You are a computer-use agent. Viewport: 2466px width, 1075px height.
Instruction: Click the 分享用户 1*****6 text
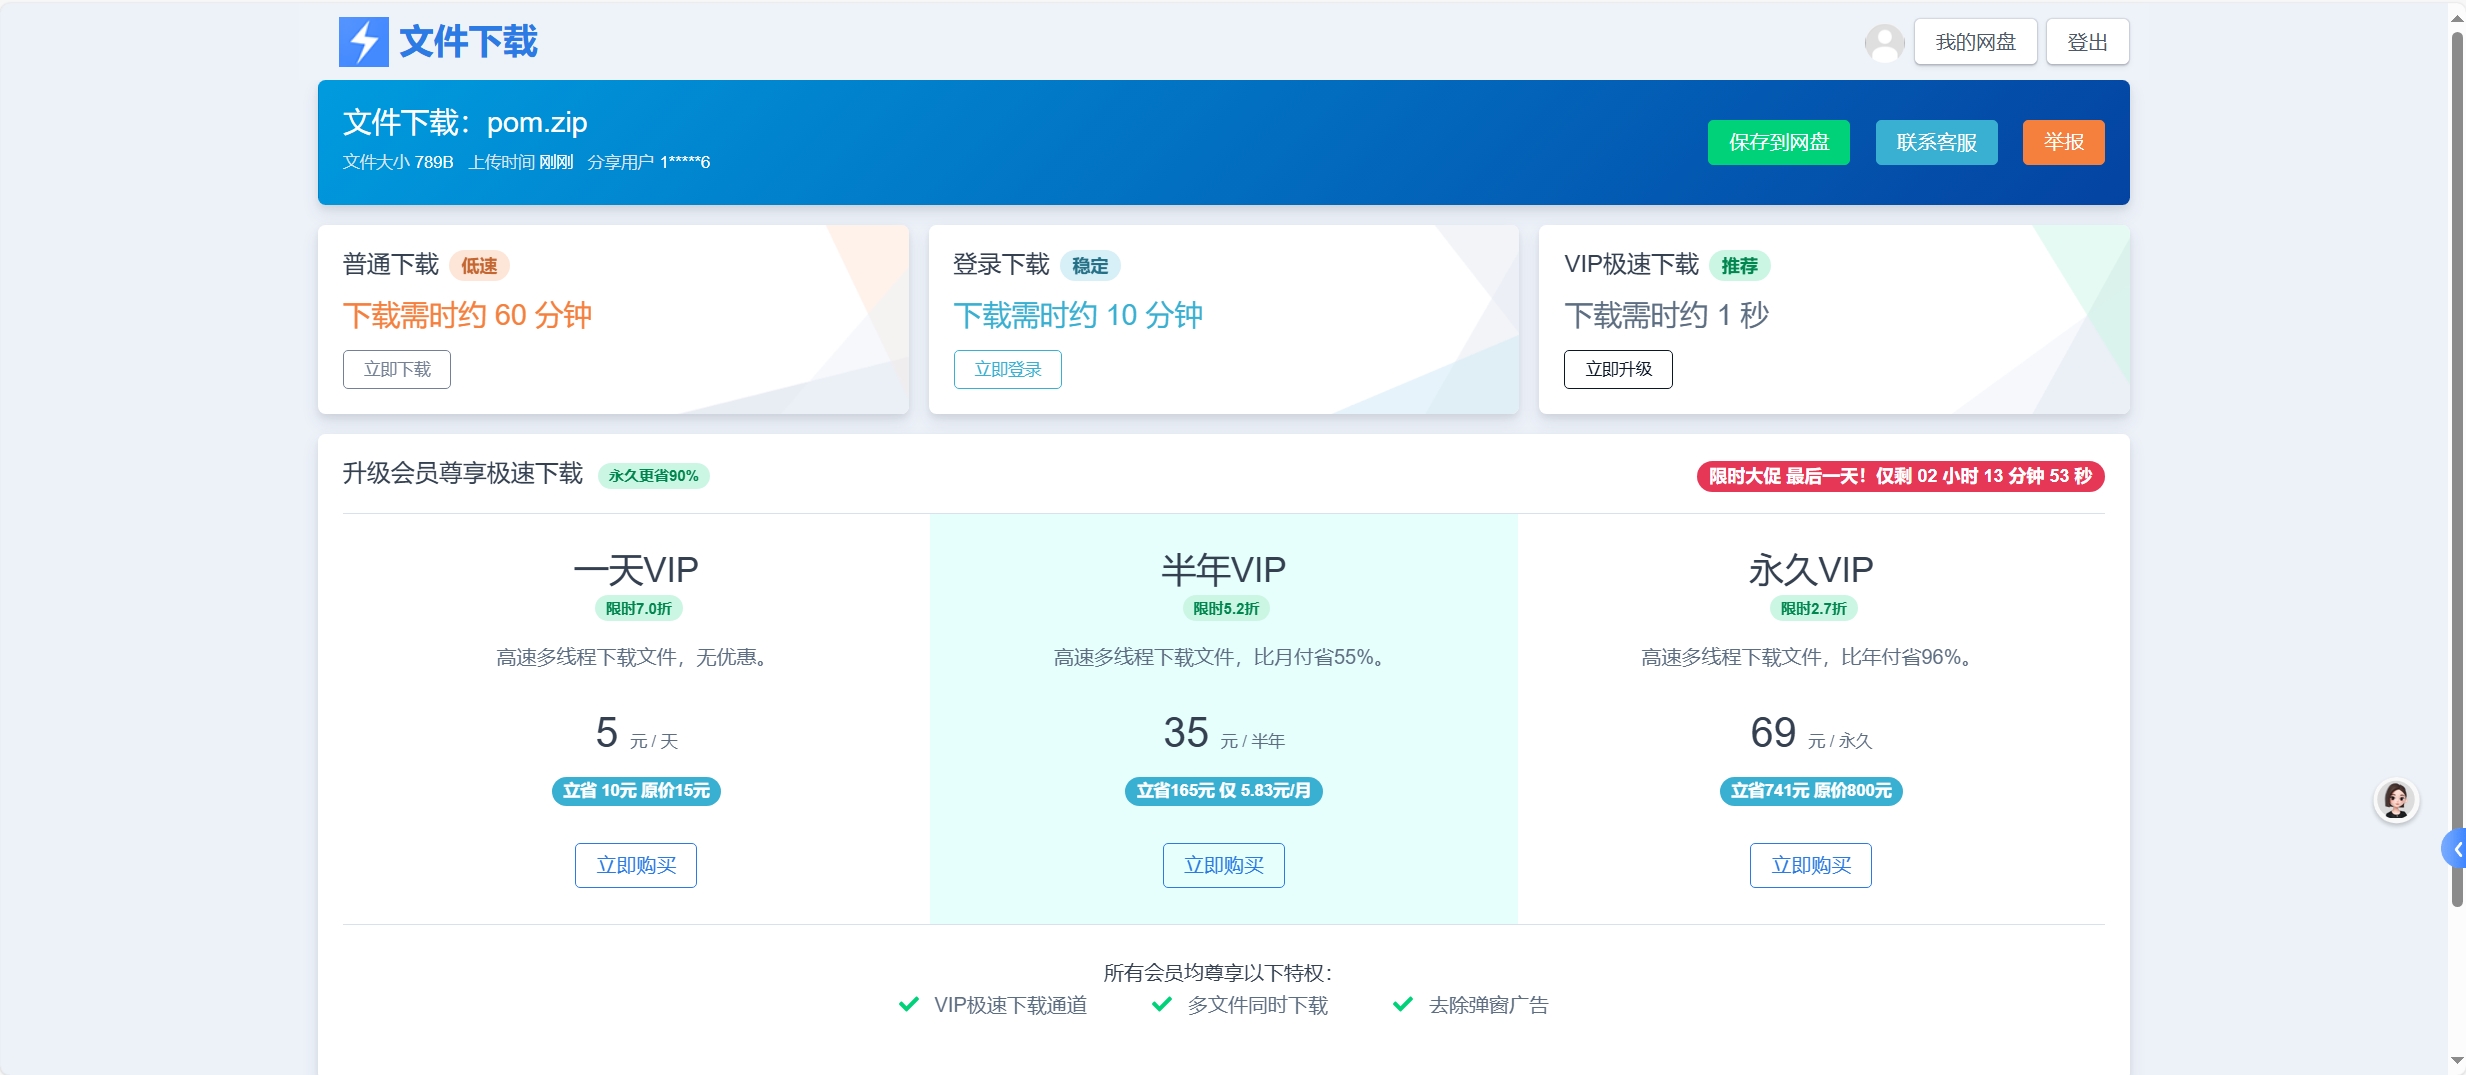point(649,162)
